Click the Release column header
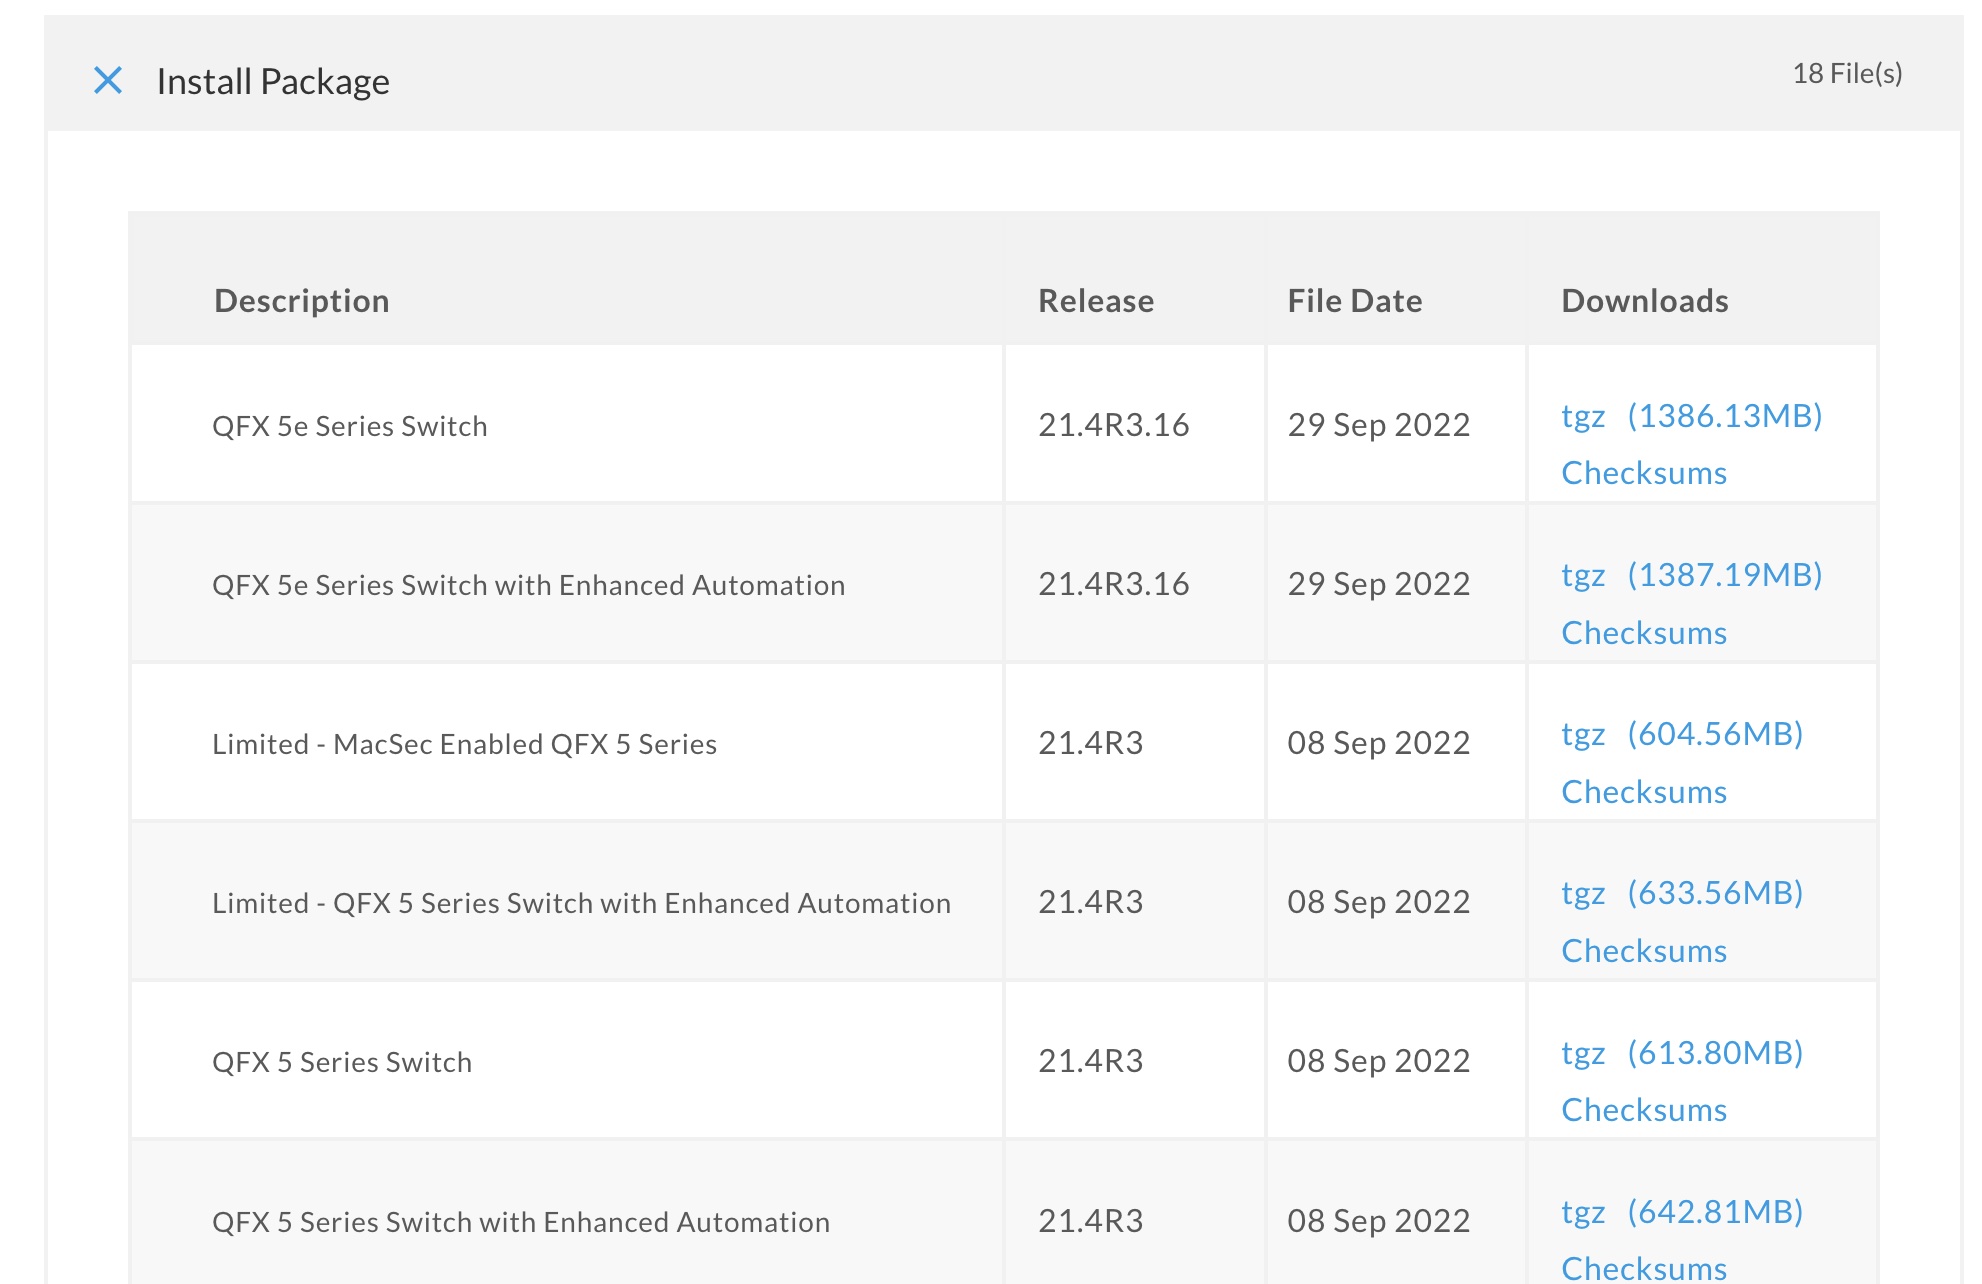1982x1284 pixels. click(x=1095, y=301)
